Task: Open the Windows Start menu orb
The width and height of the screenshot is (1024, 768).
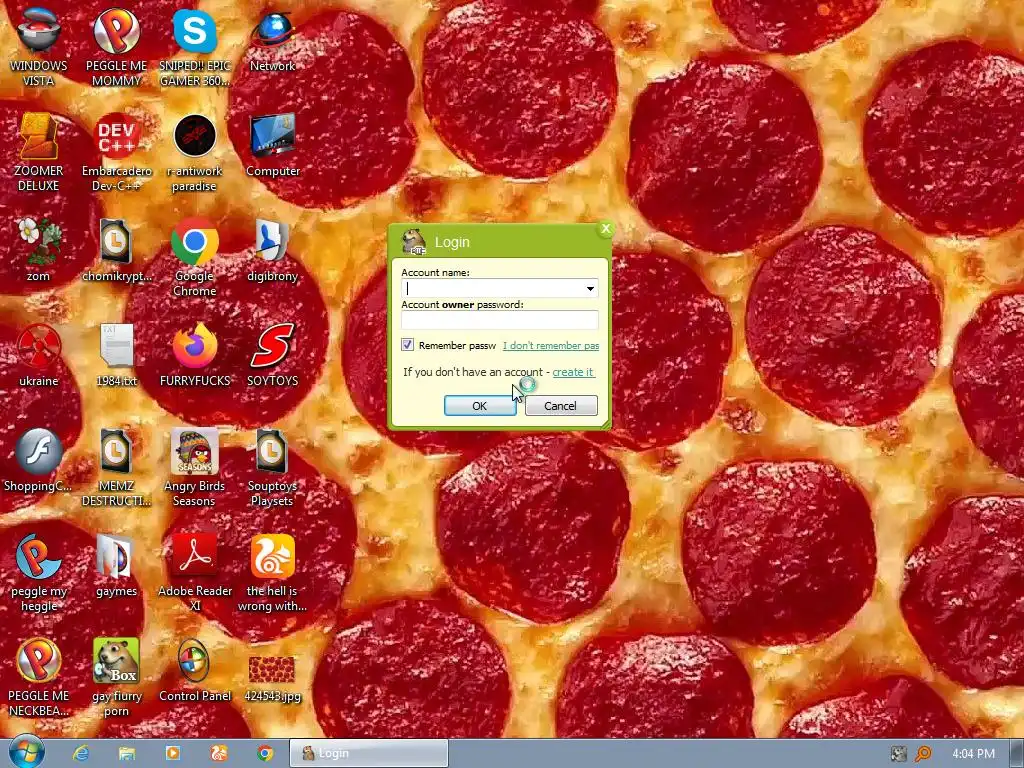Action: [x=26, y=753]
